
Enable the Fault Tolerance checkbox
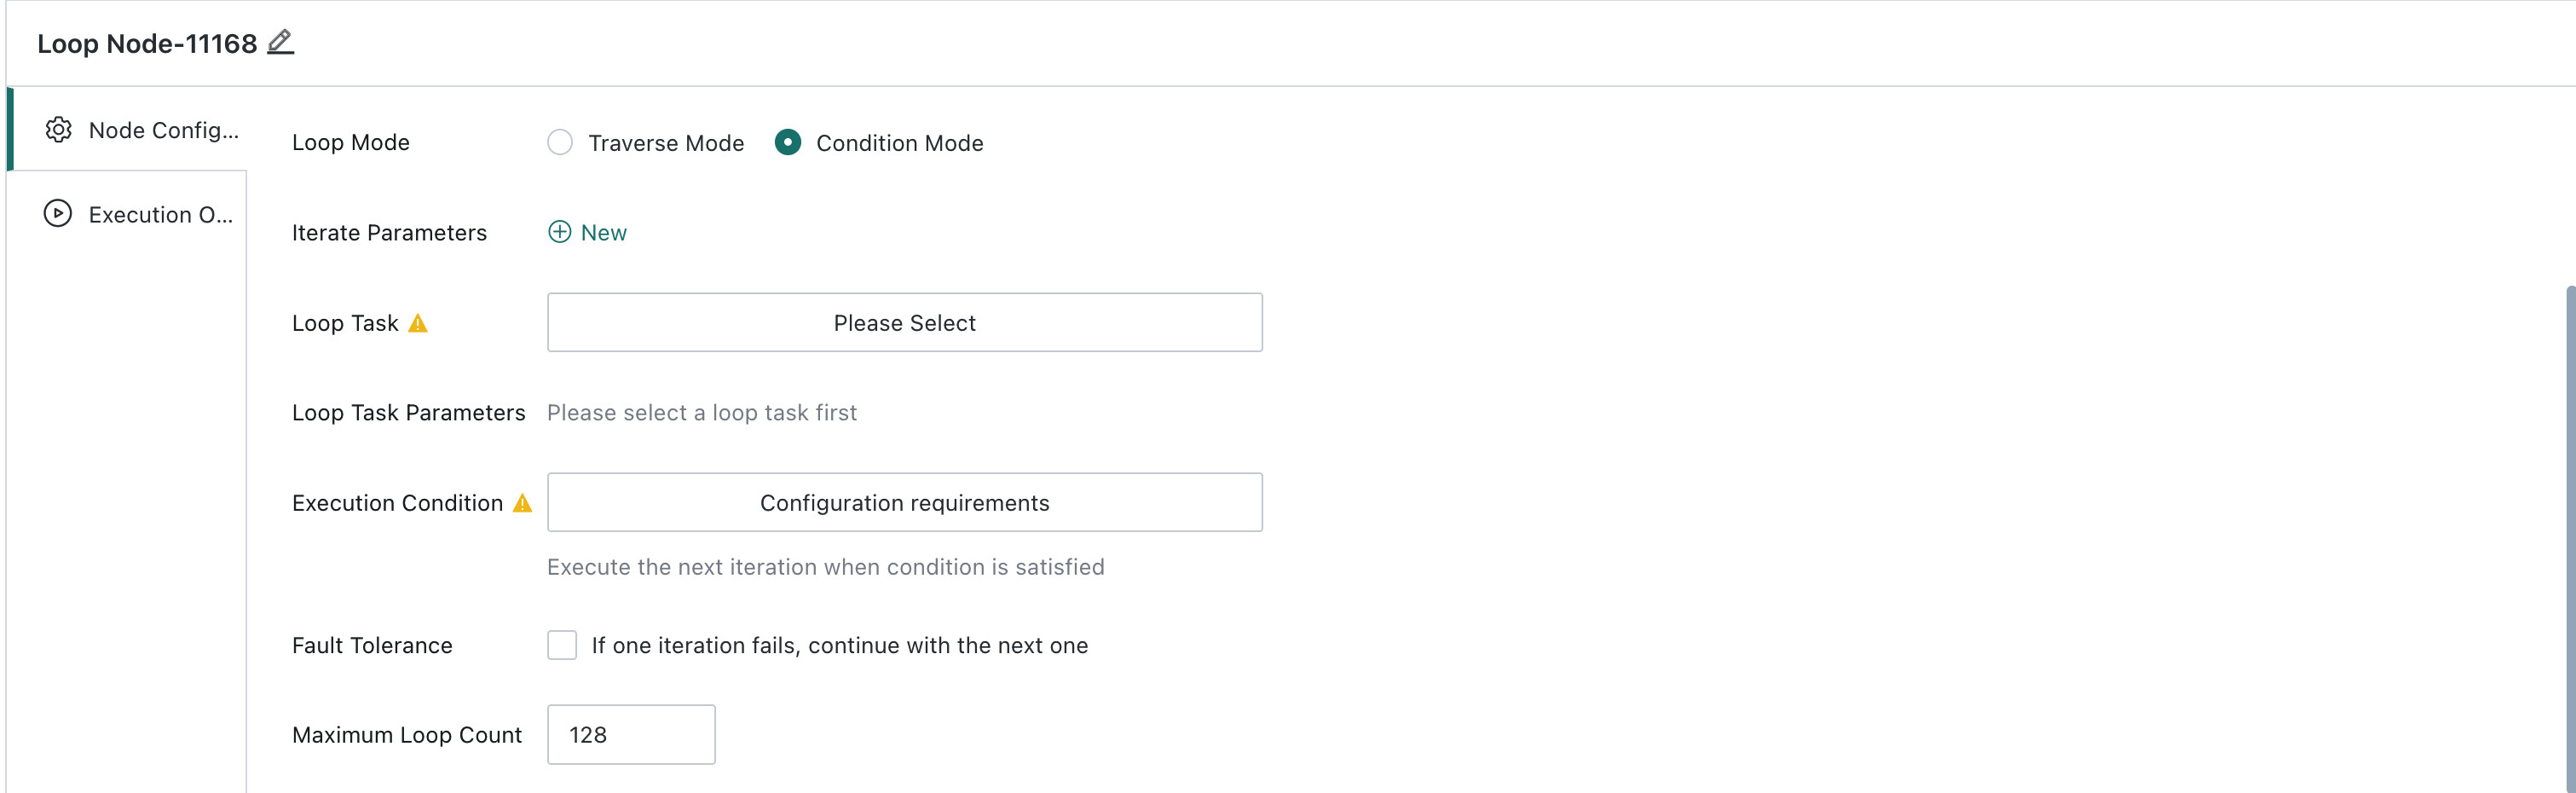pyautogui.click(x=562, y=645)
